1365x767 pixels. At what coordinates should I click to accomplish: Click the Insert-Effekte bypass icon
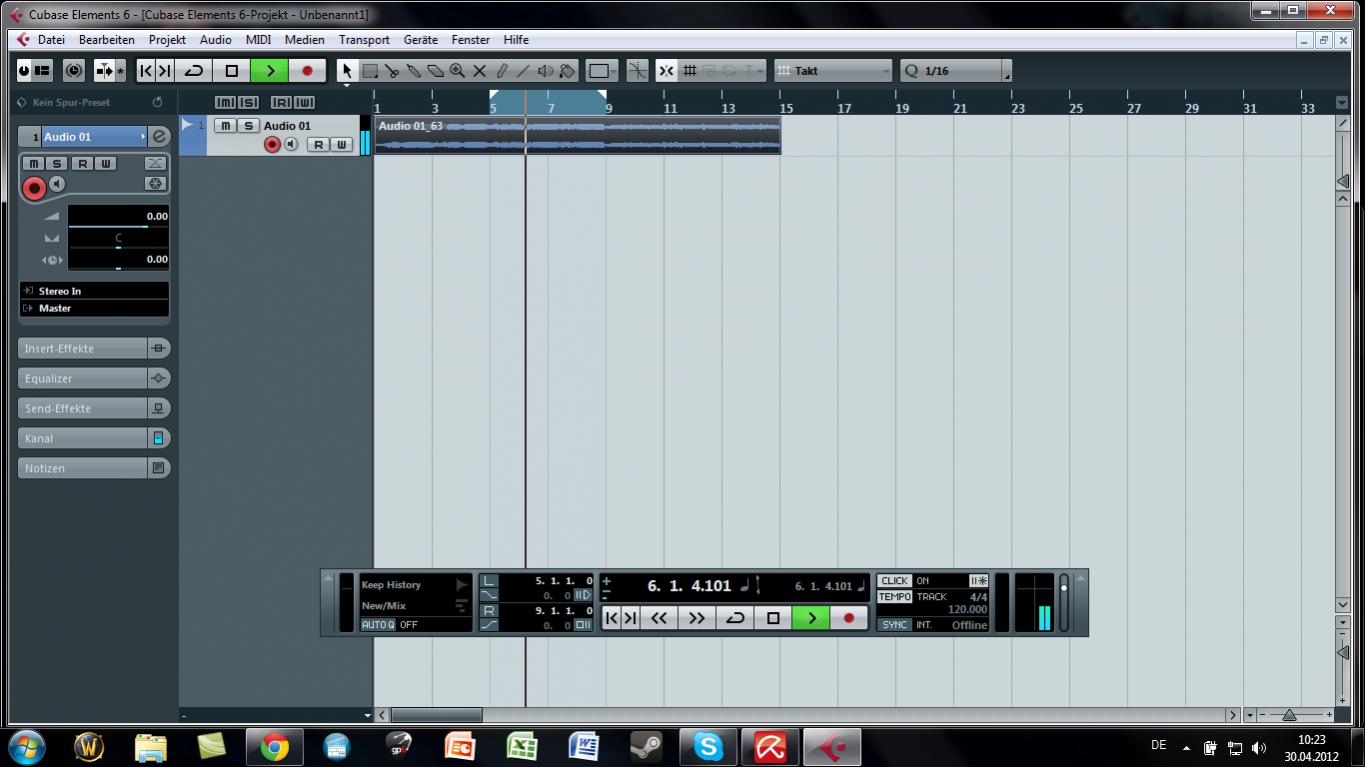tap(158, 348)
